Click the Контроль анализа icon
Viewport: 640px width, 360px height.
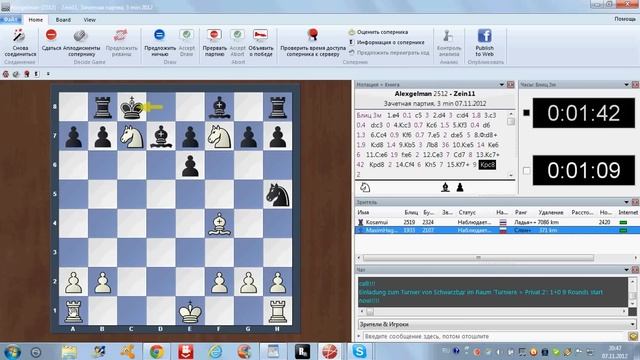click(x=448, y=36)
